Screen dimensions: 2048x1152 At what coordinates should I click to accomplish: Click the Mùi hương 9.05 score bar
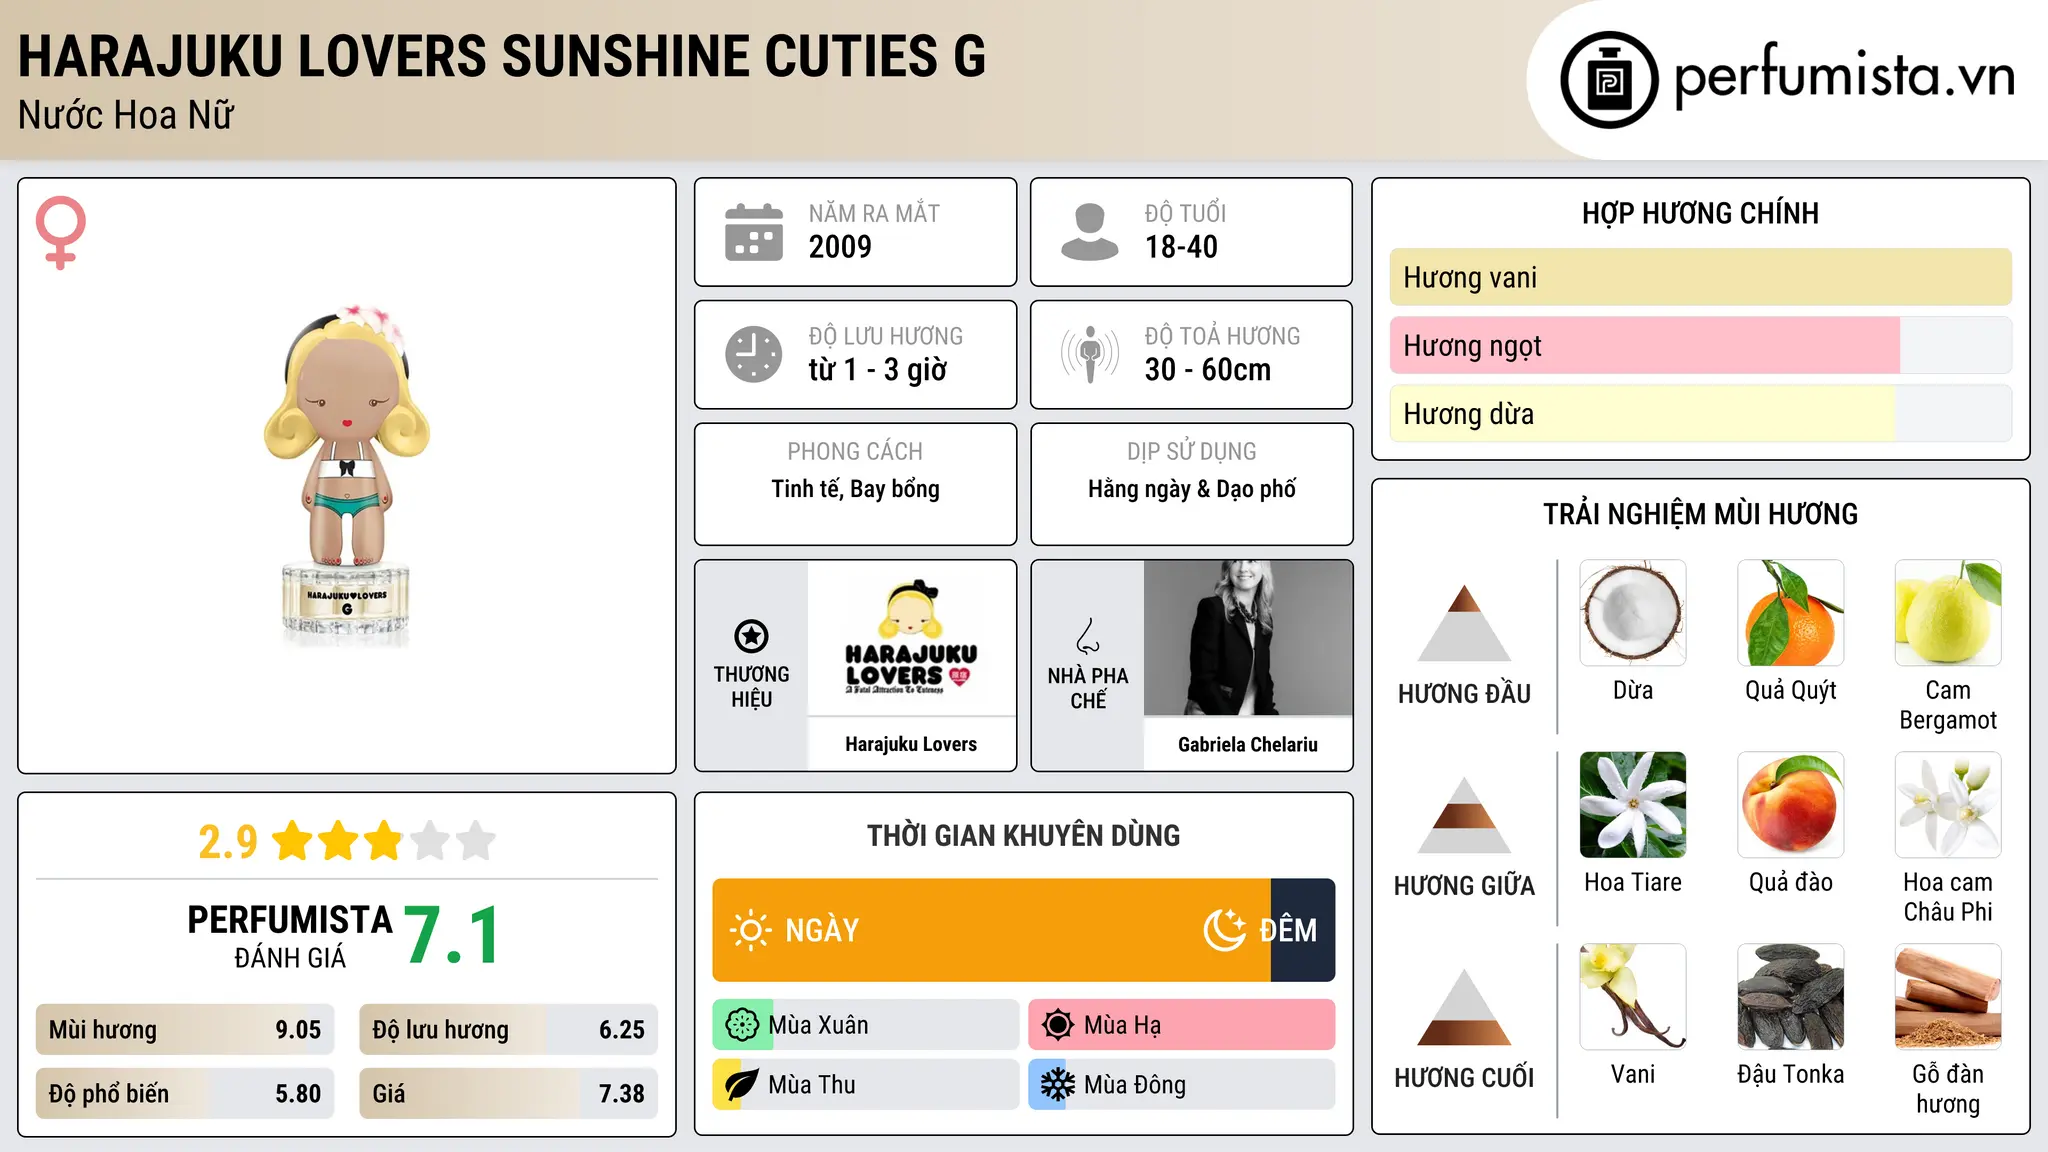pos(185,1030)
